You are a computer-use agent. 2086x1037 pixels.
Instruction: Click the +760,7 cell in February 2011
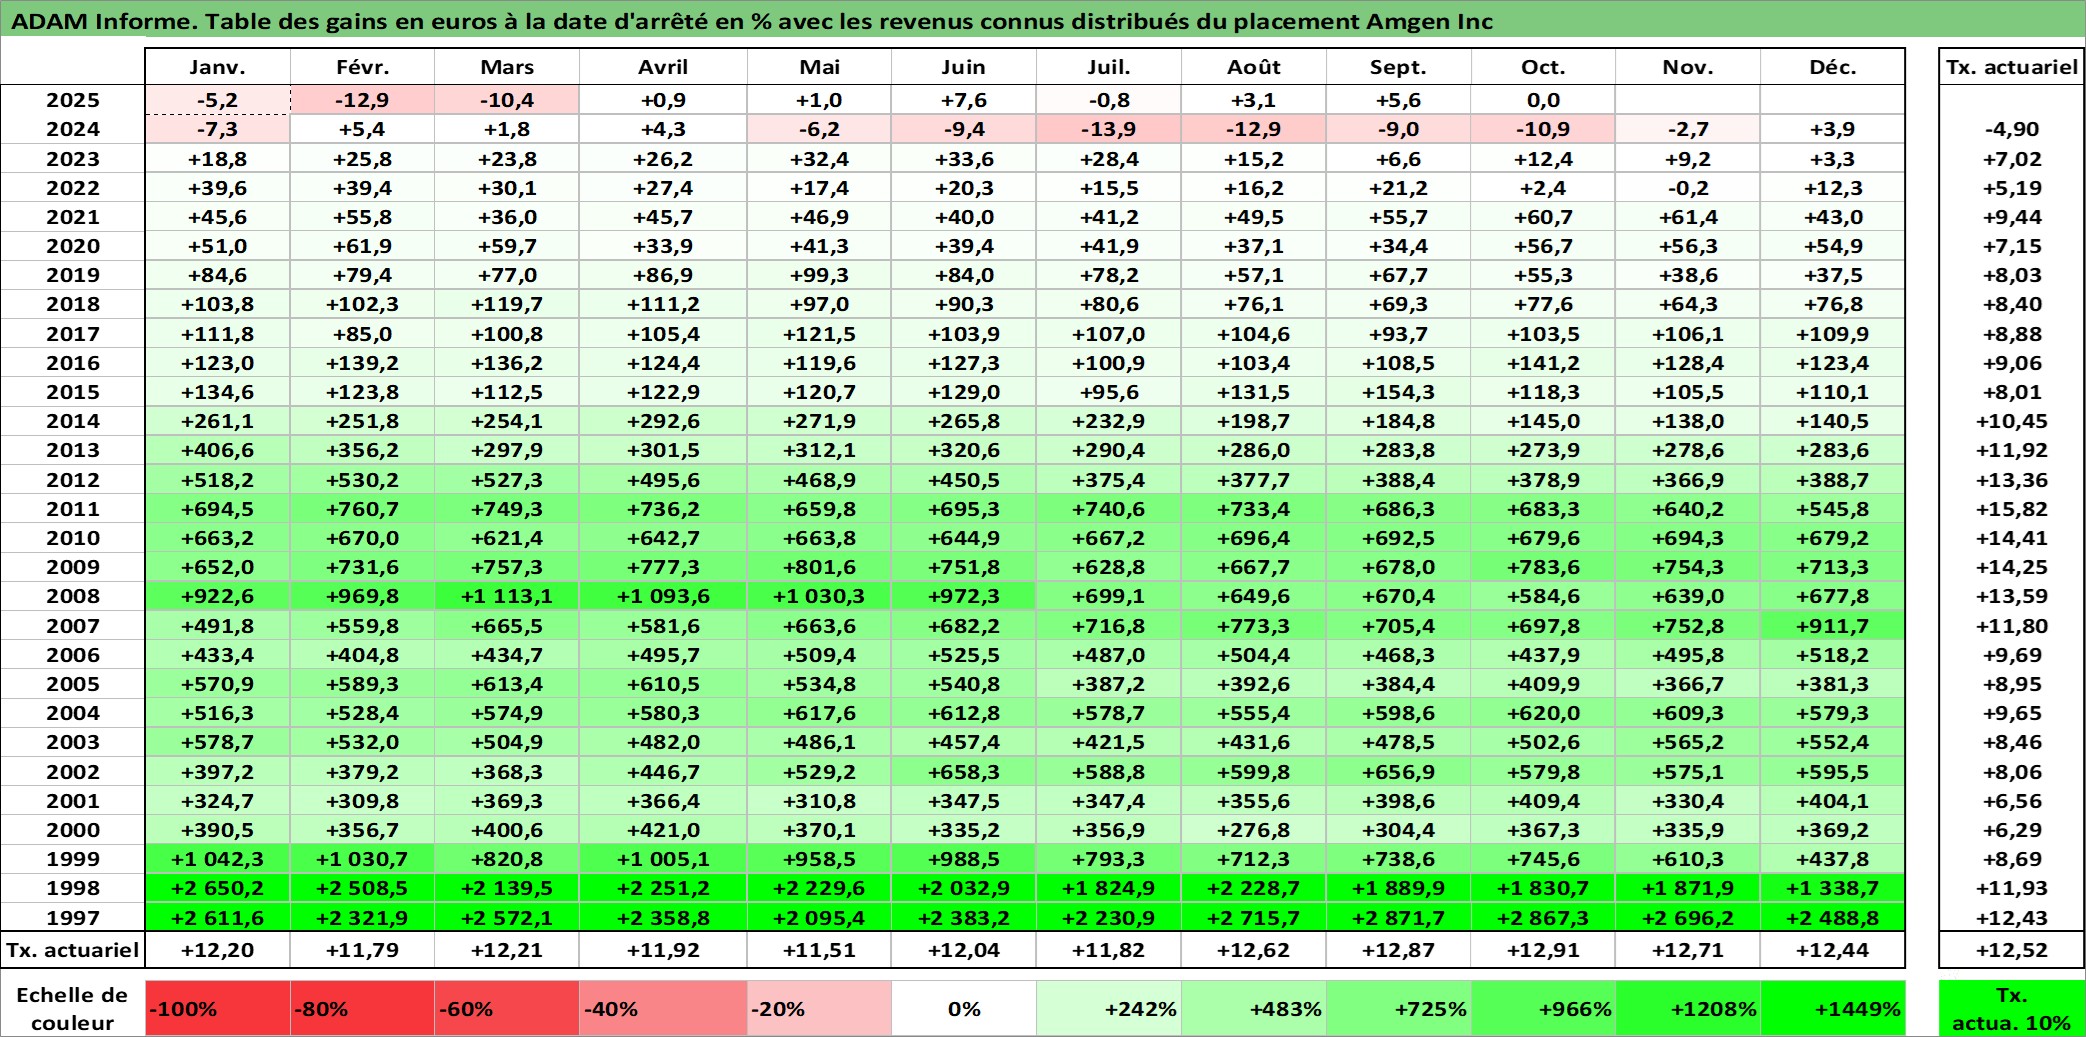(x=362, y=509)
